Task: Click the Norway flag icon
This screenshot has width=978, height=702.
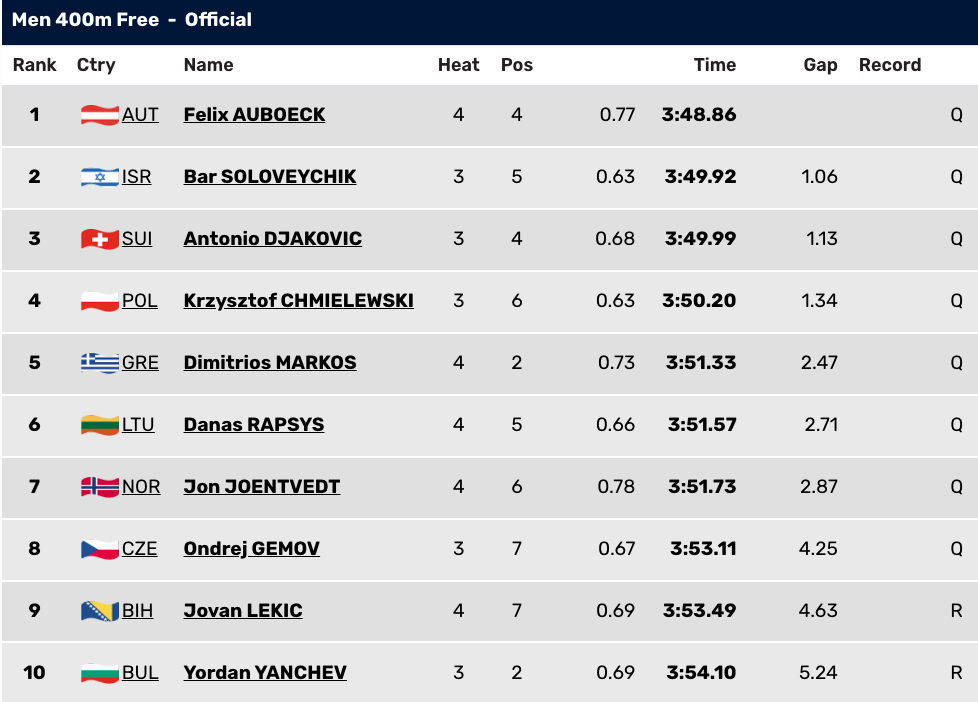Action: coord(100,487)
